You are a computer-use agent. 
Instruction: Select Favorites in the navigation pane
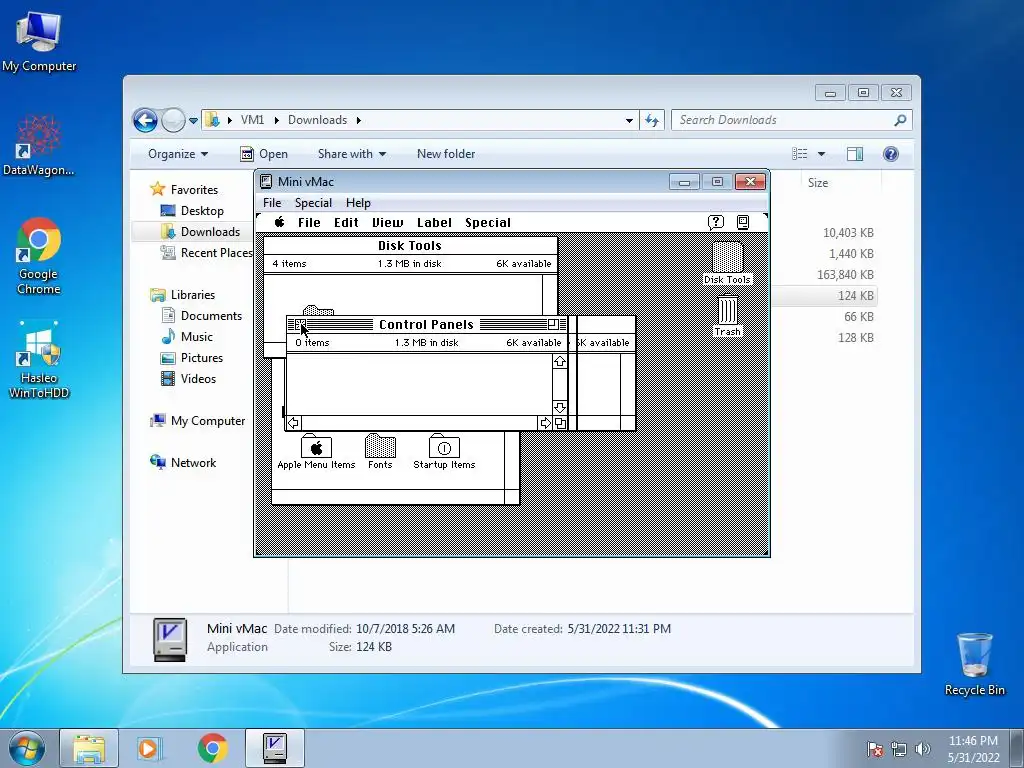tap(194, 189)
